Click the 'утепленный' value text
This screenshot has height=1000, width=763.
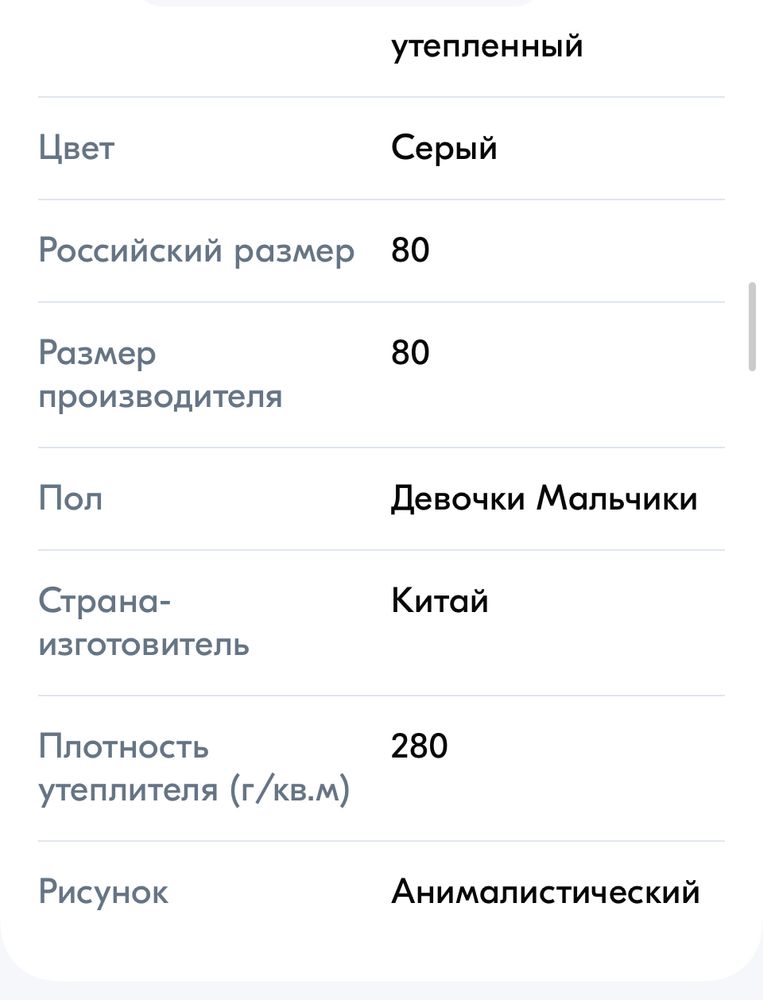pos(486,47)
